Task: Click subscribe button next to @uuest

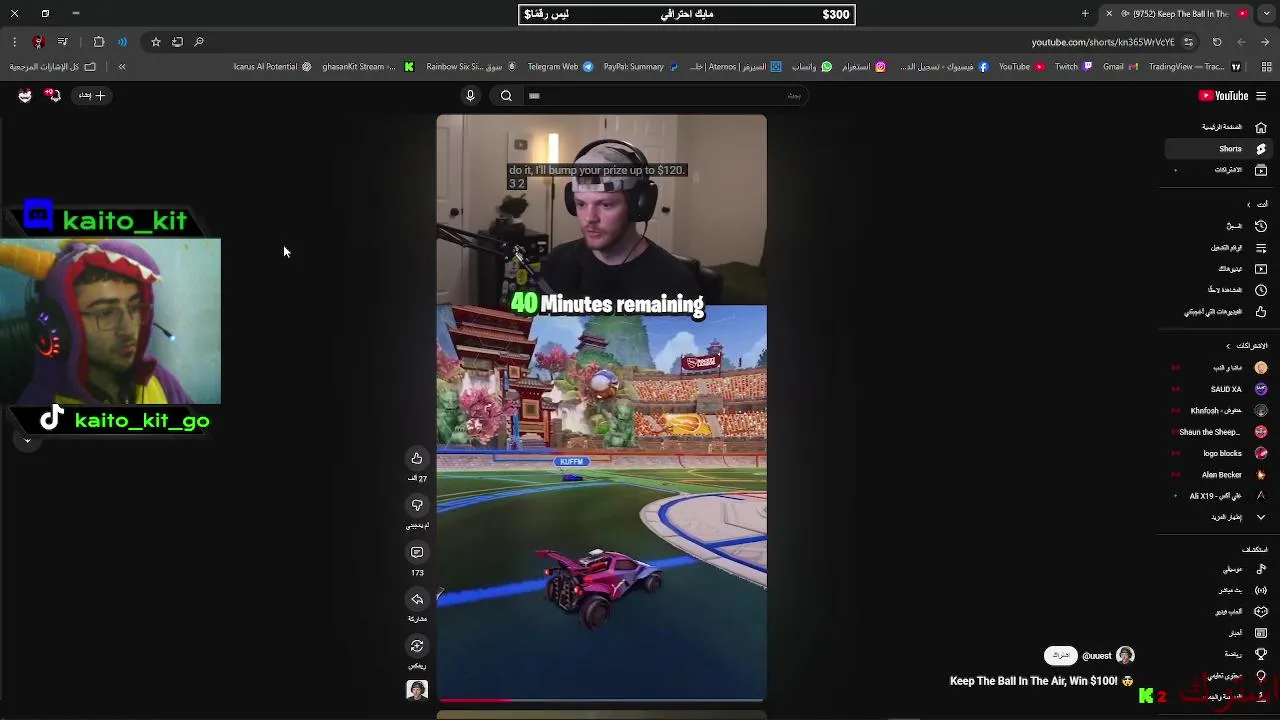Action: click(x=1061, y=656)
